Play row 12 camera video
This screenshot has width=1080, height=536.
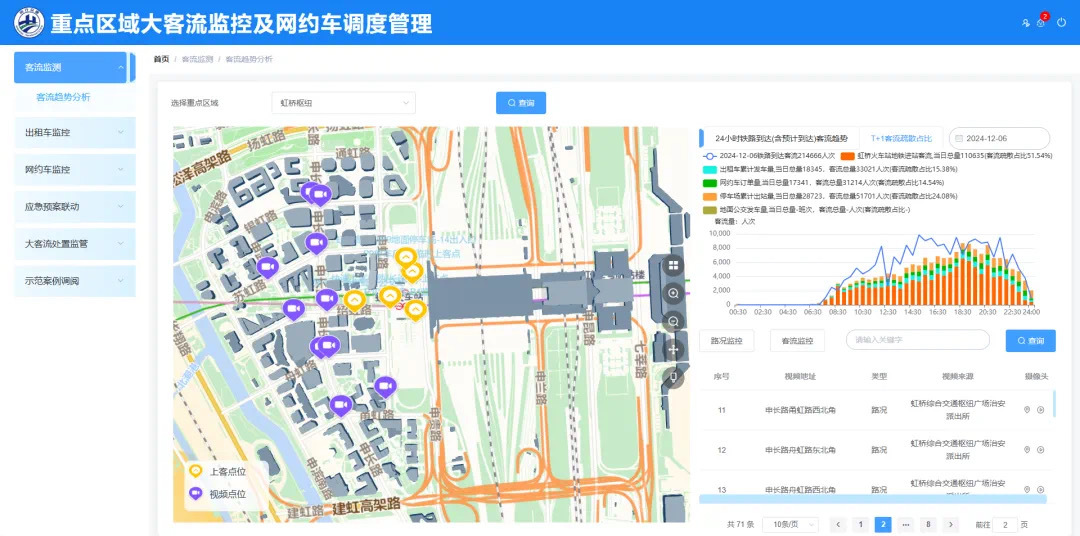(1040, 450)
